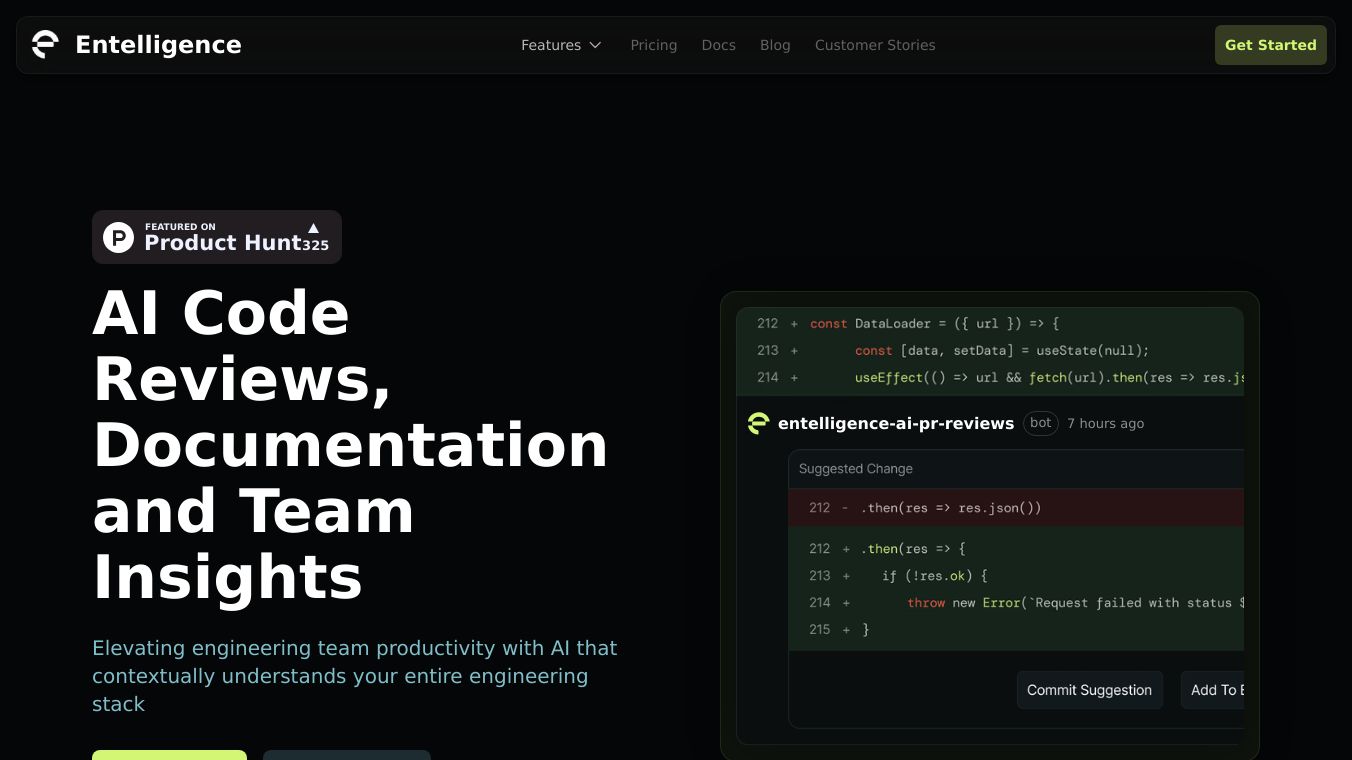Go to the Pricing page

tap(653, 45)
